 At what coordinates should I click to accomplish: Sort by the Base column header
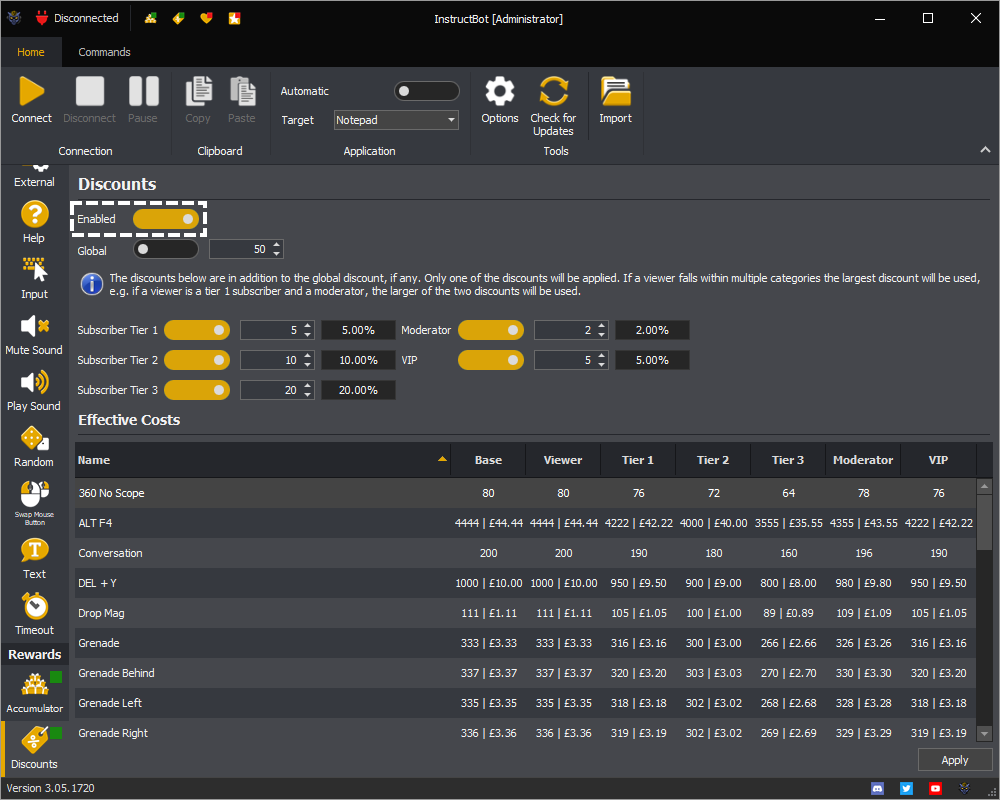coord(488,460)
